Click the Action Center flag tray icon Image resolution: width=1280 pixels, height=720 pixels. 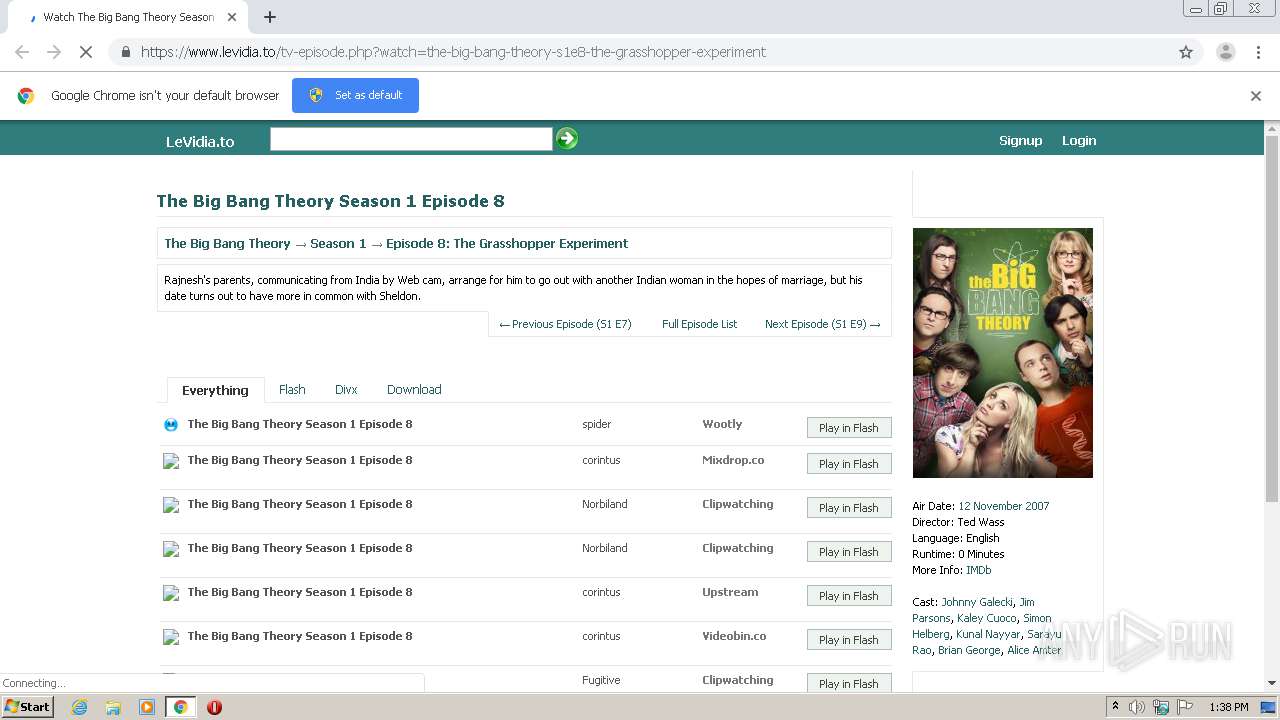point(1185,707)
